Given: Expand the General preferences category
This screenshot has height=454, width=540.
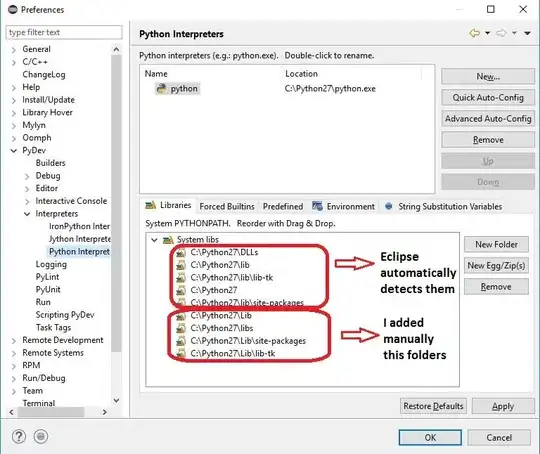Looking at the screenshot, I should (14, 50).
